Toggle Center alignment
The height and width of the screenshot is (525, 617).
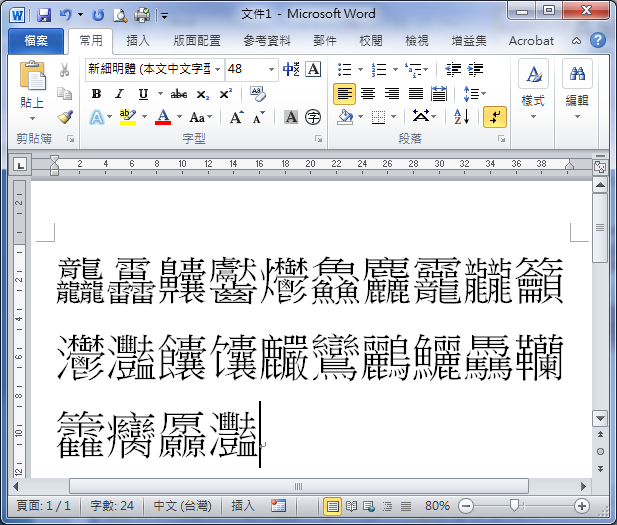[368, 94]
